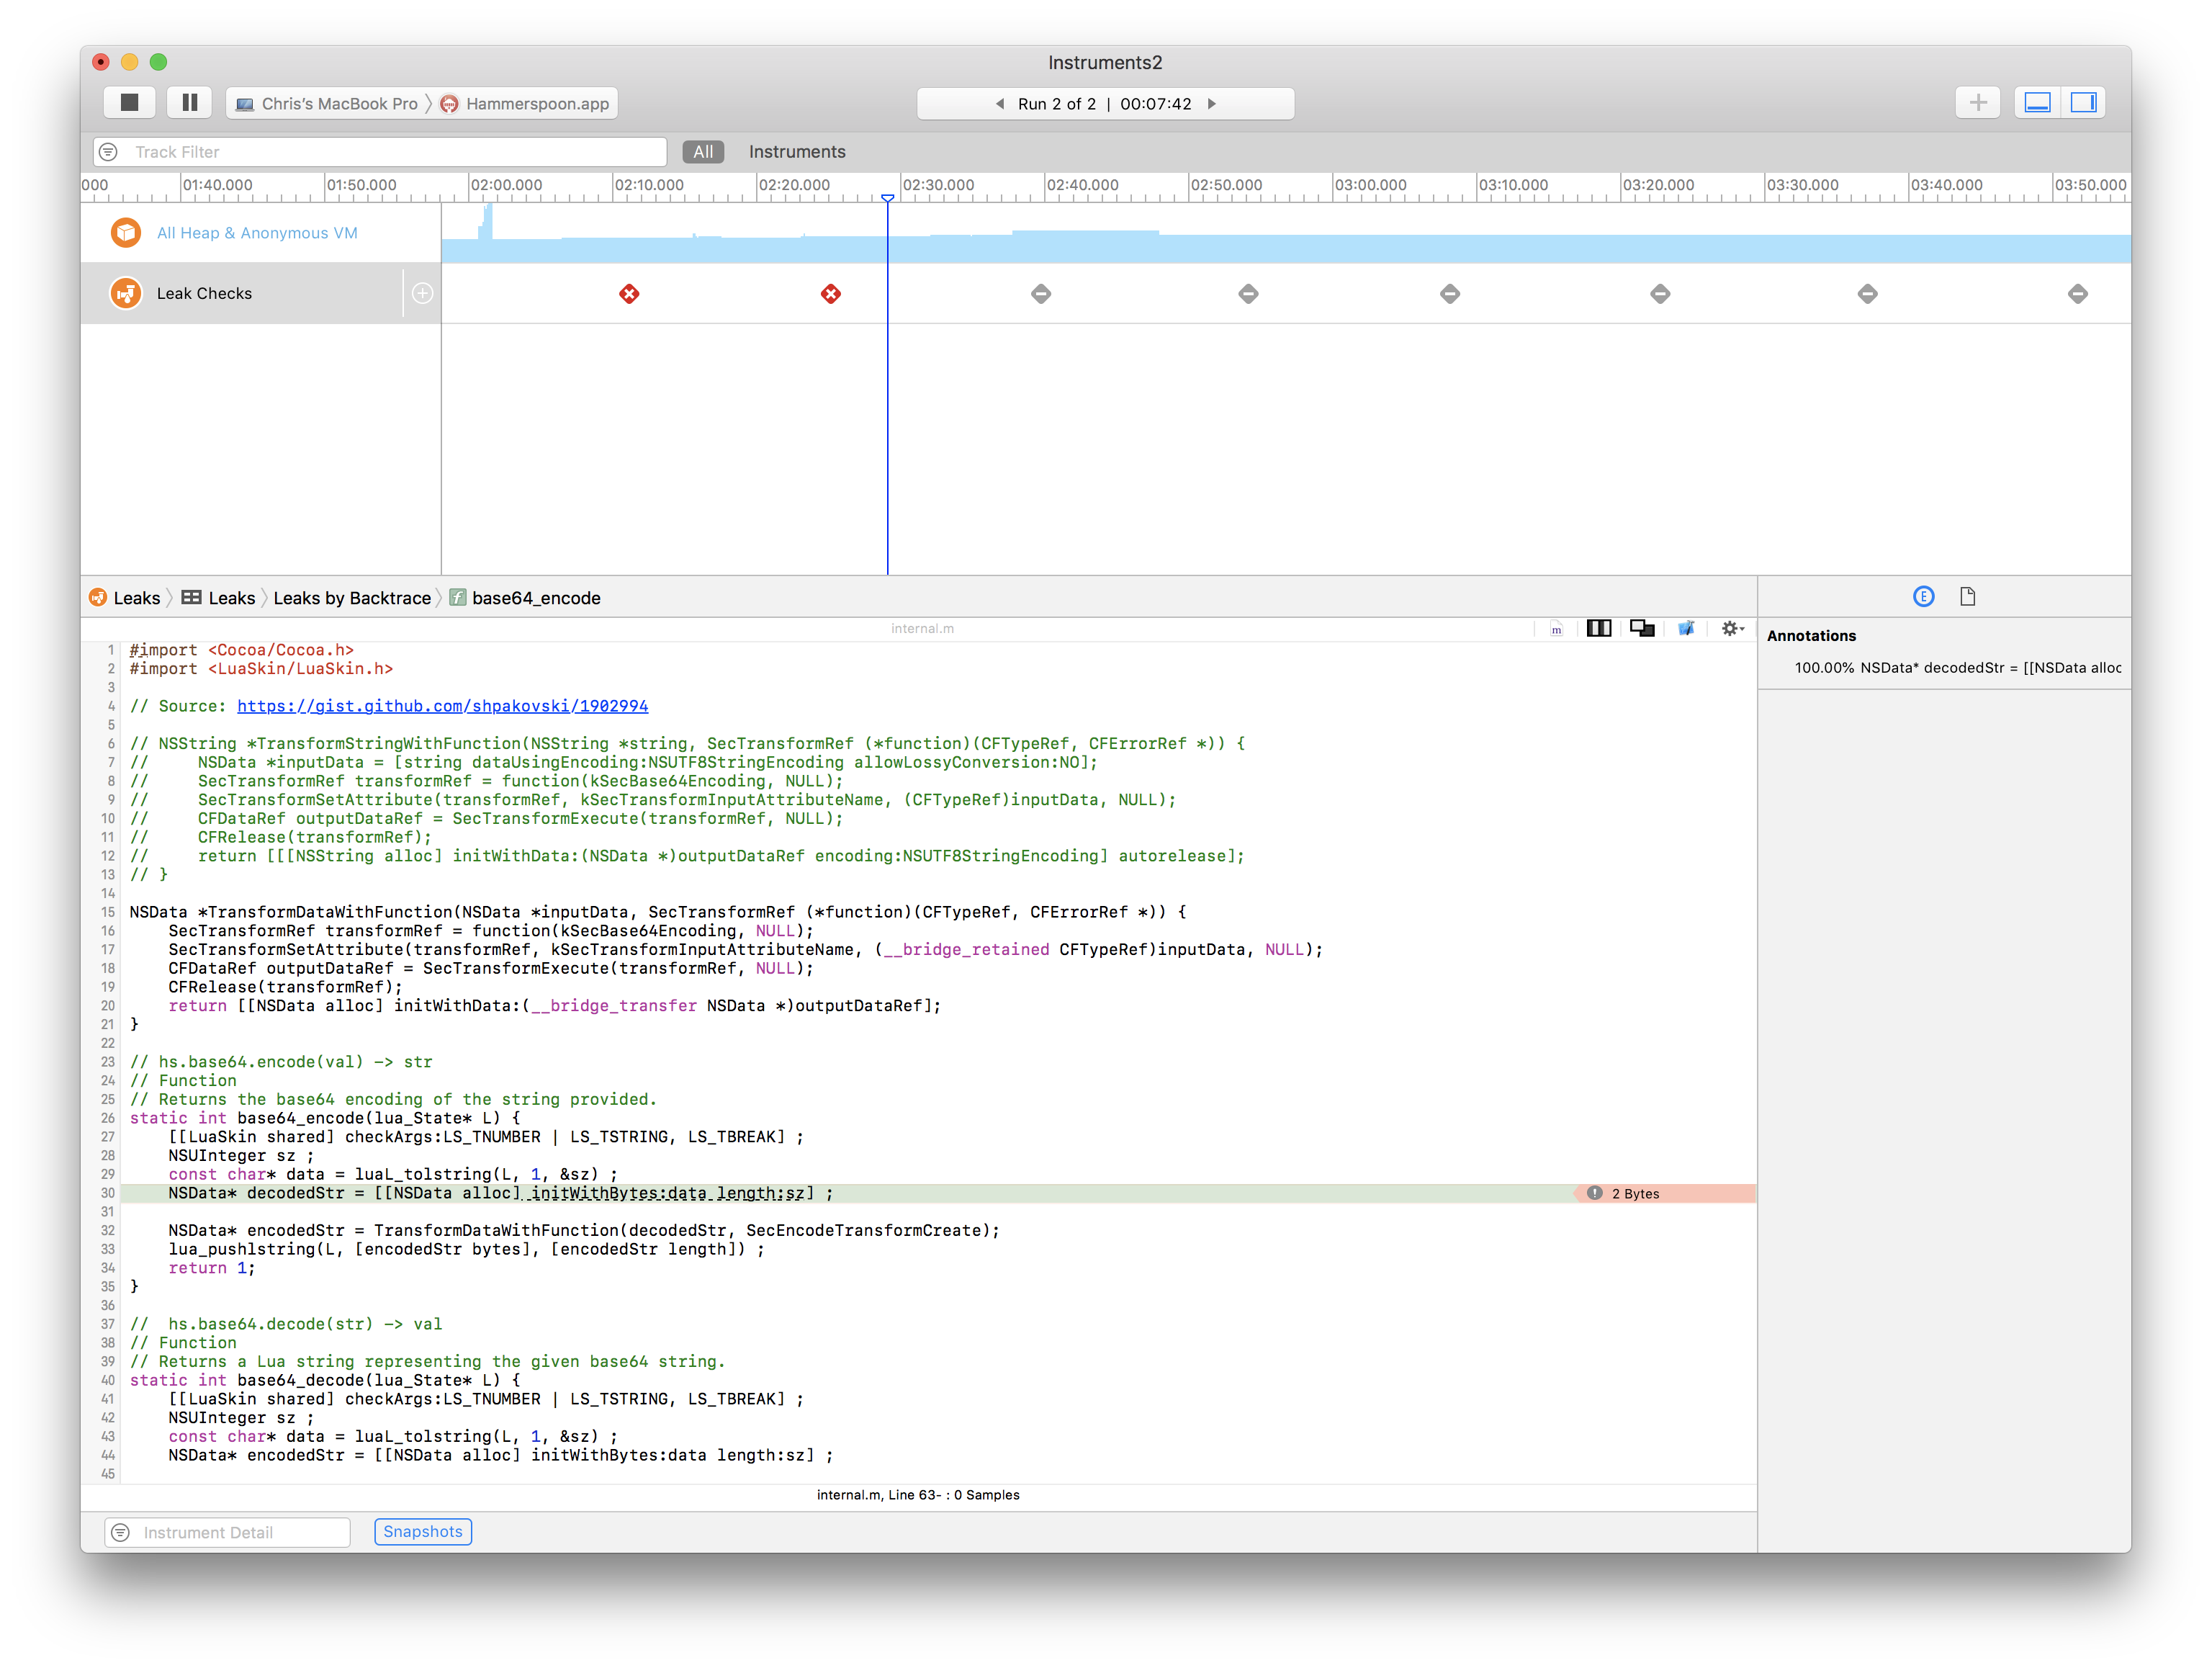Open the second Leaks breadcrumb with table icon
This screenshot has width=2212, height=1668.
219,598
